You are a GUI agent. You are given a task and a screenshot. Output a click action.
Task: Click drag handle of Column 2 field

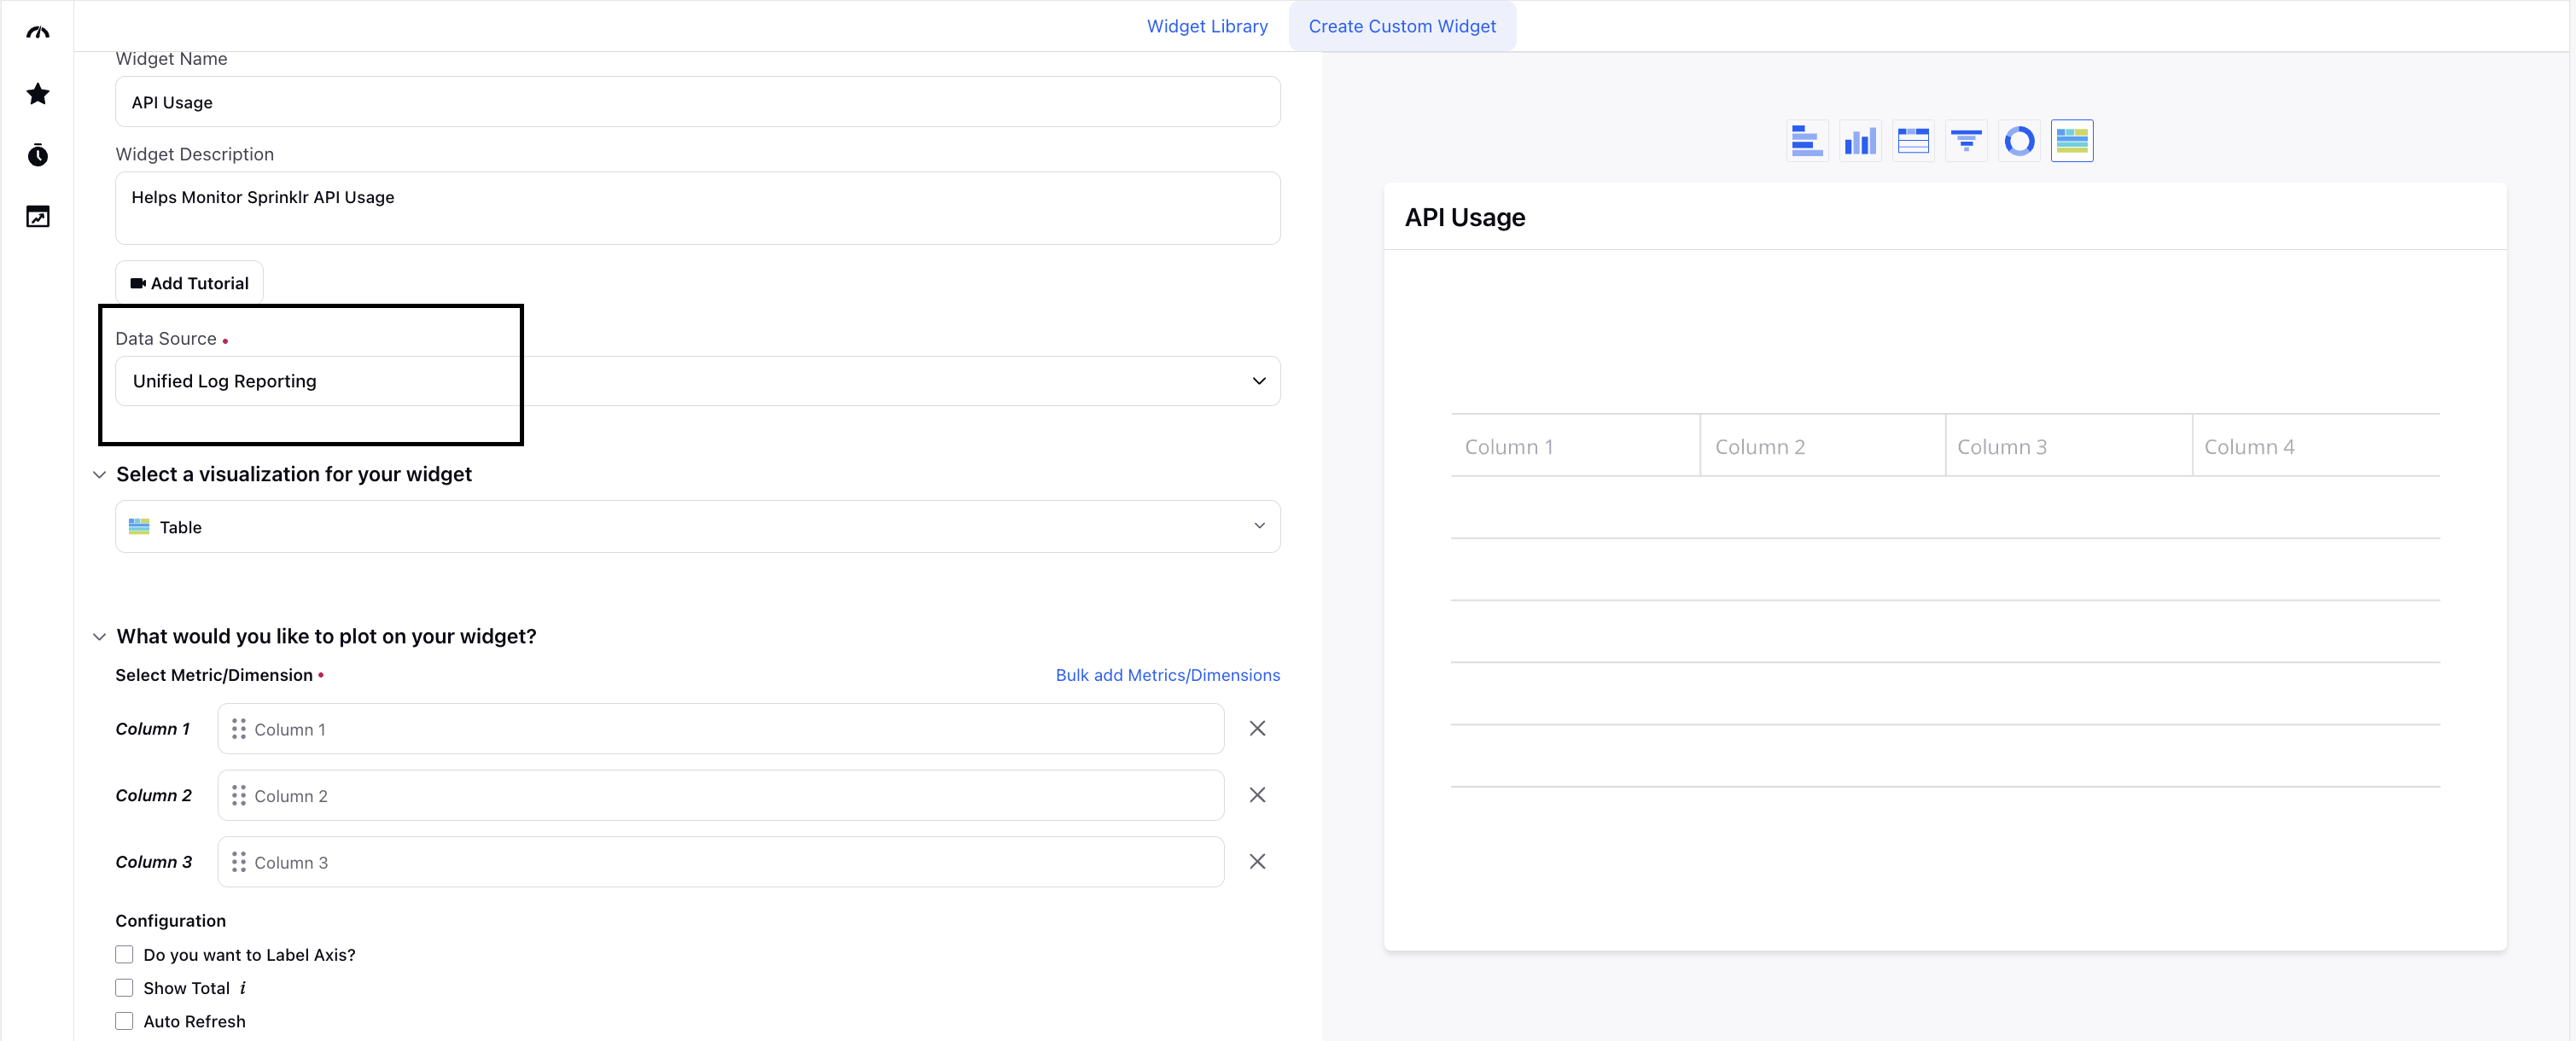[239, 796]
